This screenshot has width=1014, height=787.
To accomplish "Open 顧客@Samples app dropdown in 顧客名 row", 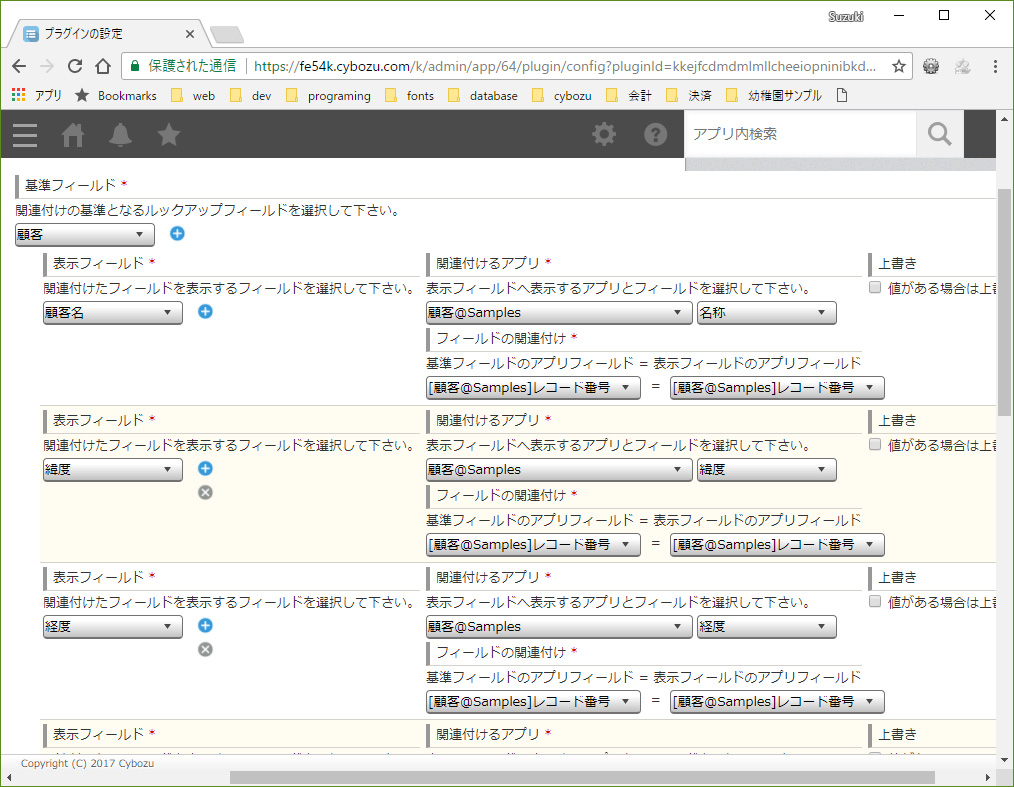I will click(559, 313).
